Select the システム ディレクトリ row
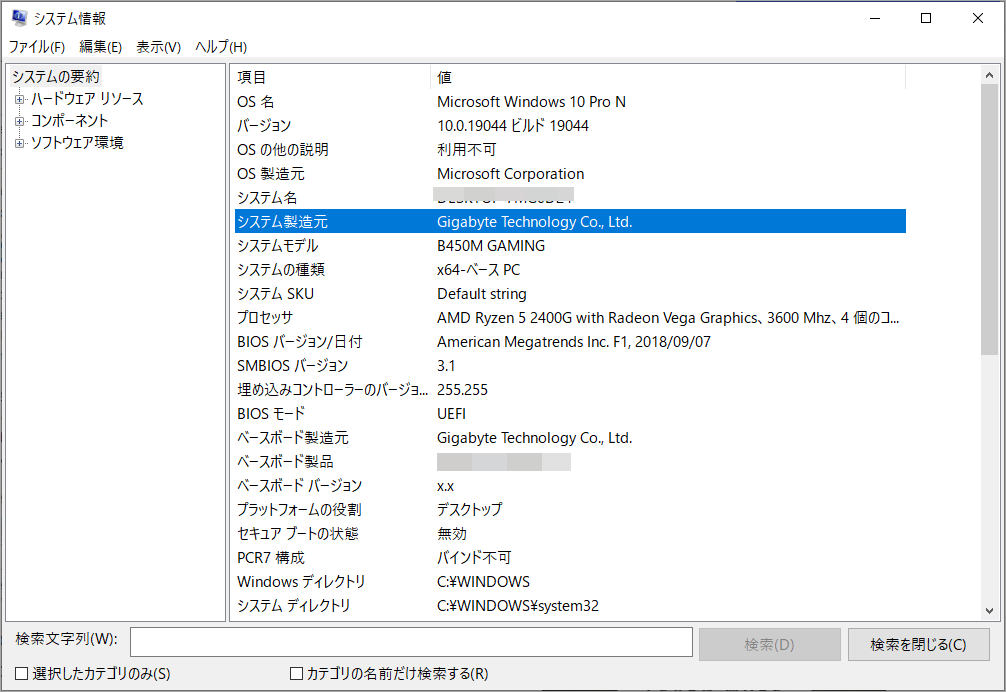This screenshot has height=692, width=1006. (x=570, y=605)
